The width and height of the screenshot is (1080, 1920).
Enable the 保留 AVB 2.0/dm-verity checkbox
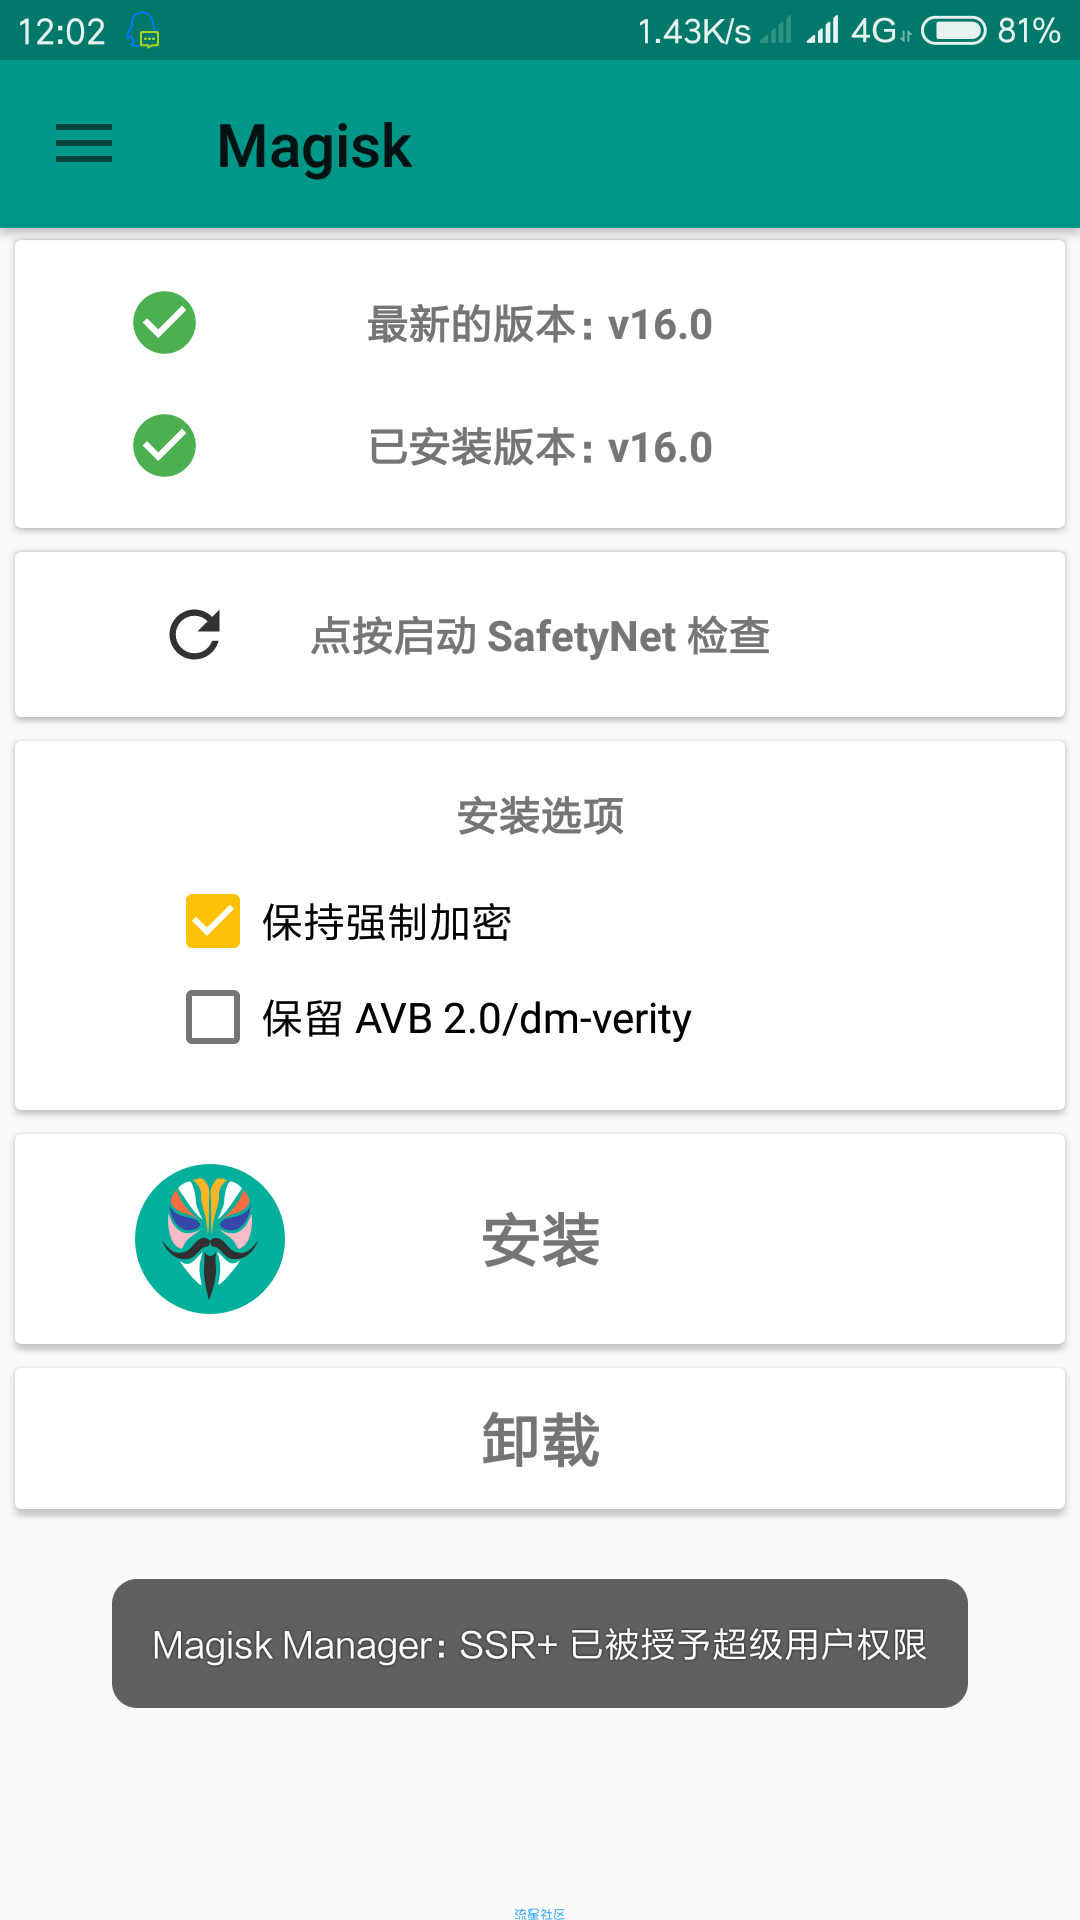213,1017
